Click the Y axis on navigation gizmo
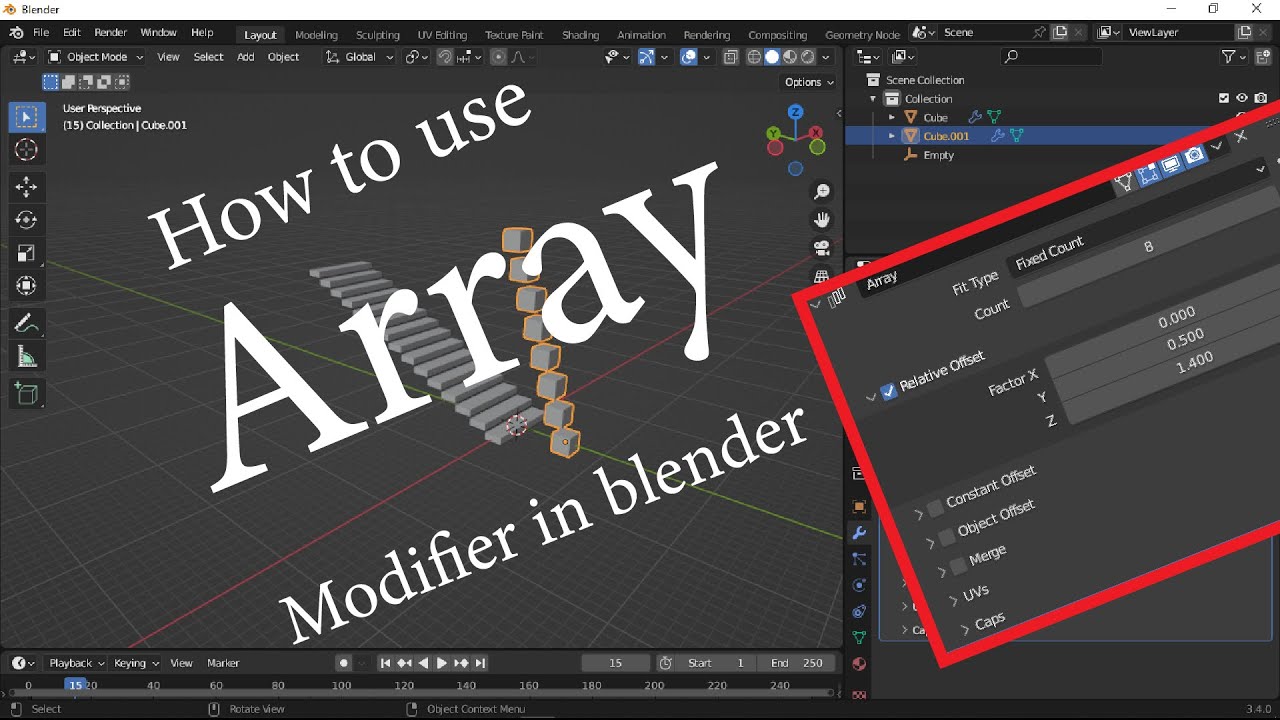The height and width of the screenshot is (720, 1280). (774, 132)
